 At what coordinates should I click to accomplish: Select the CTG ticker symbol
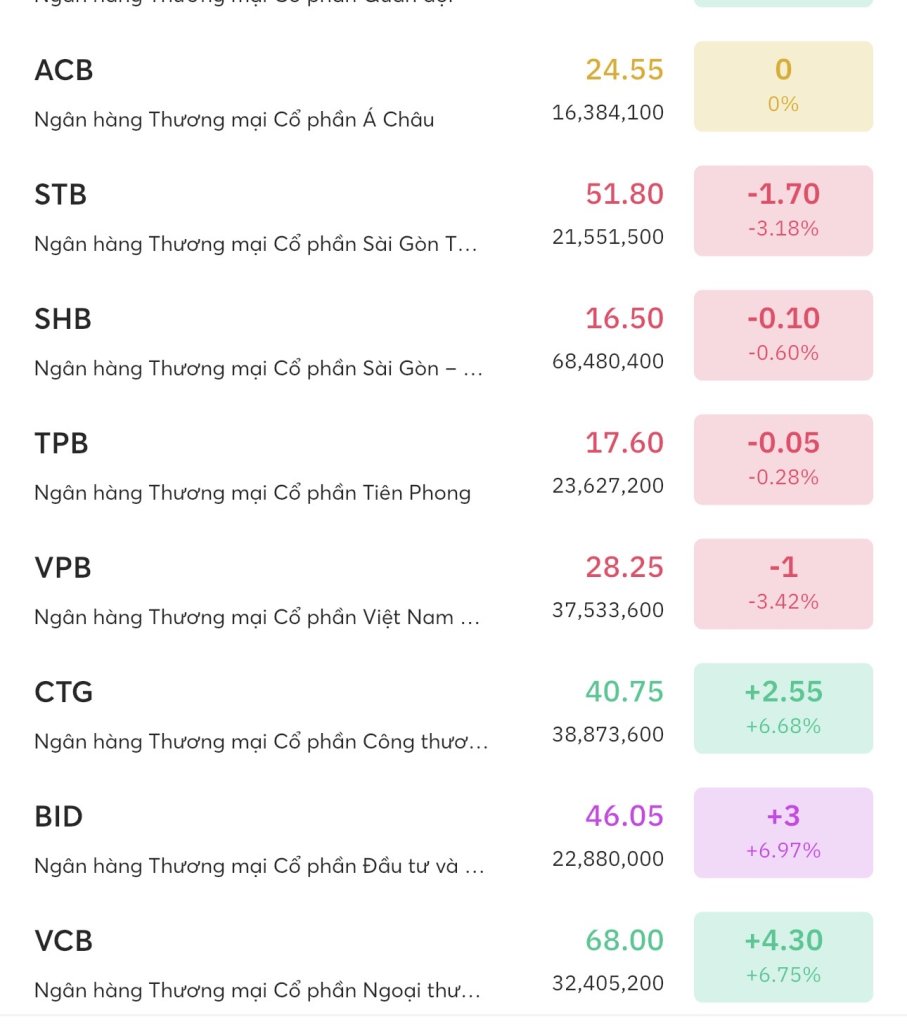click(64, 692)
